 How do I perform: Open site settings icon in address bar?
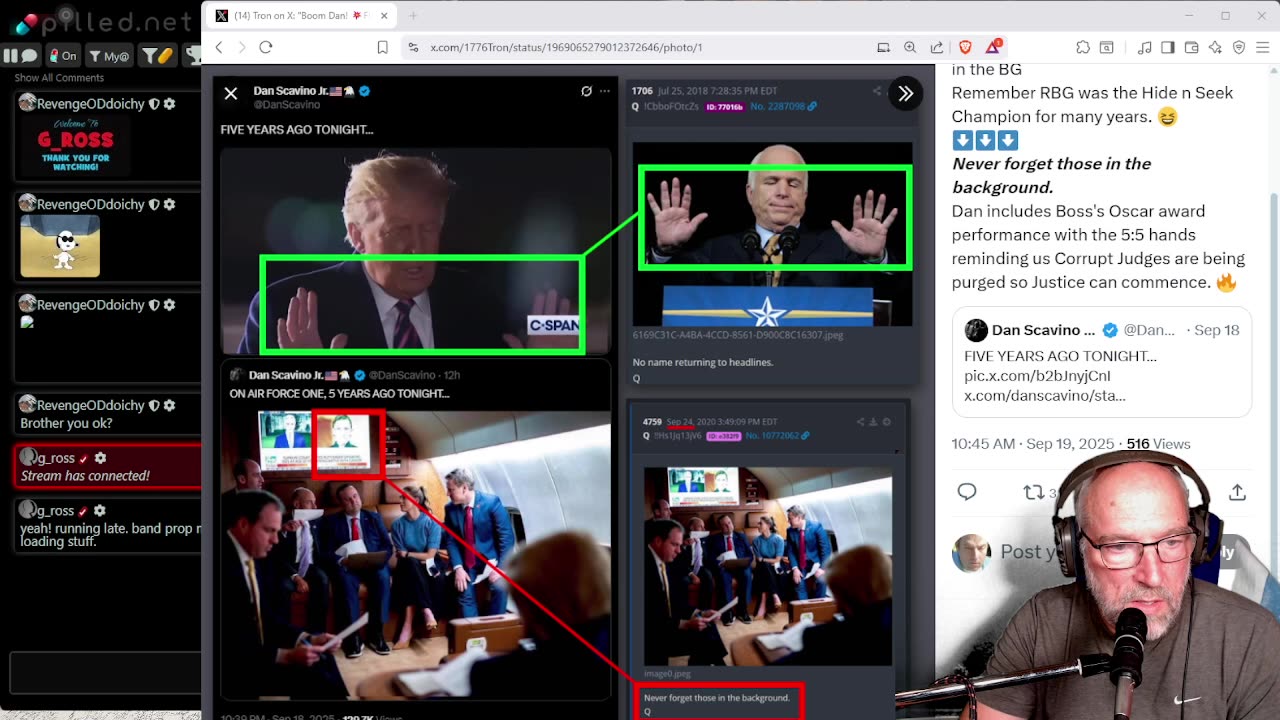[413, 47]
